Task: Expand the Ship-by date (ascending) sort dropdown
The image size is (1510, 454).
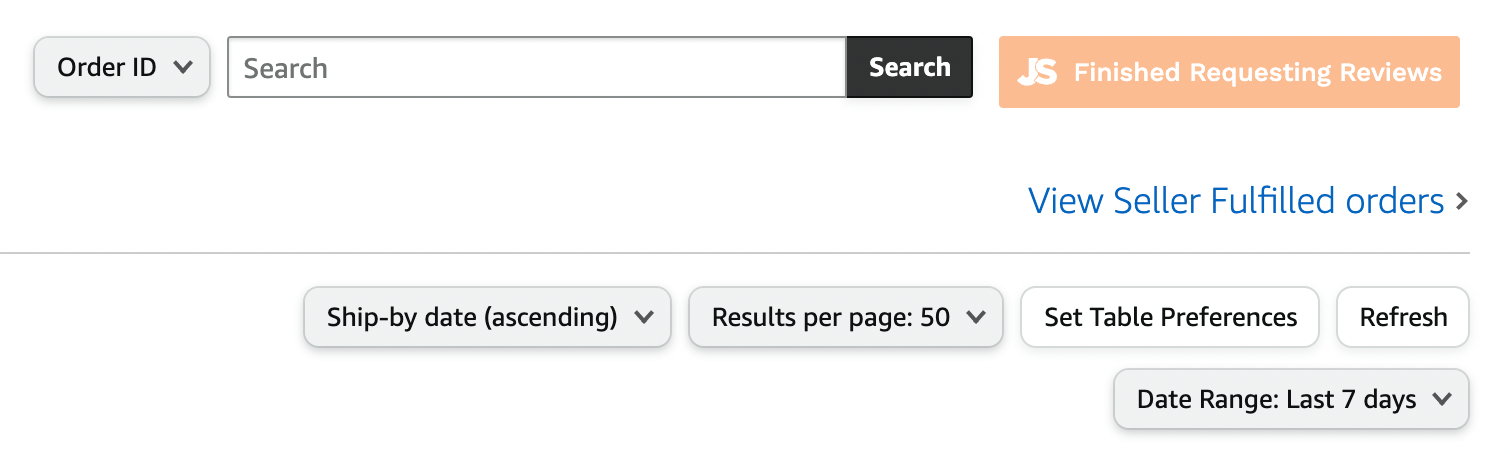Action: tap(487, 317)
